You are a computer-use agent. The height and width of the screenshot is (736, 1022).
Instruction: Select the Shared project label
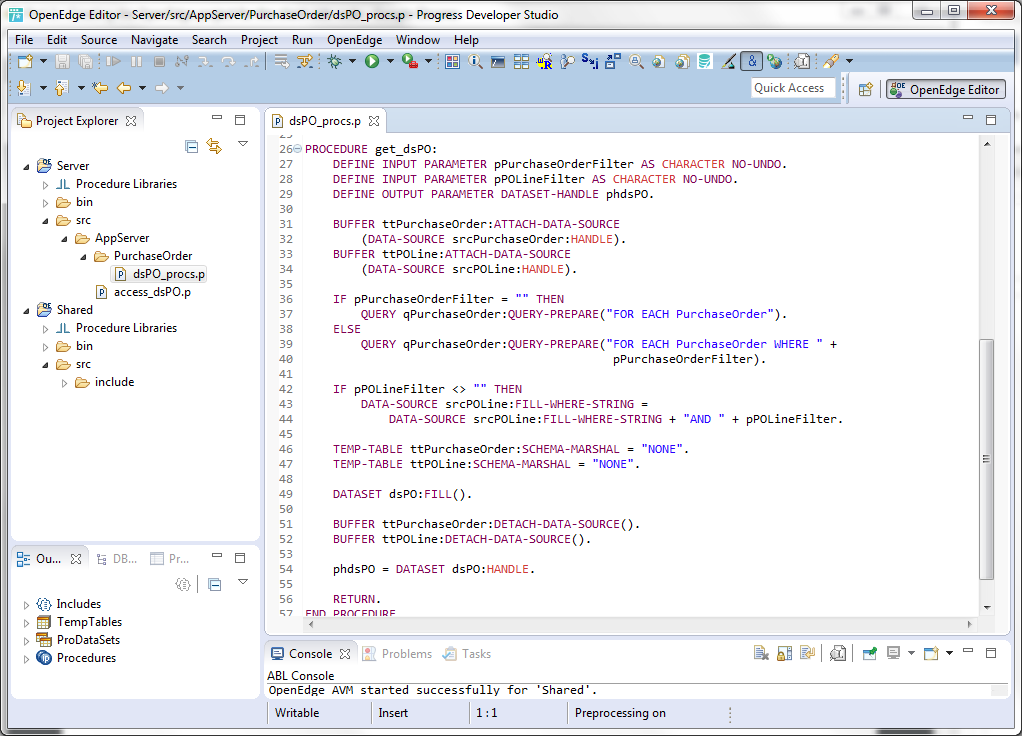[74, 310]
